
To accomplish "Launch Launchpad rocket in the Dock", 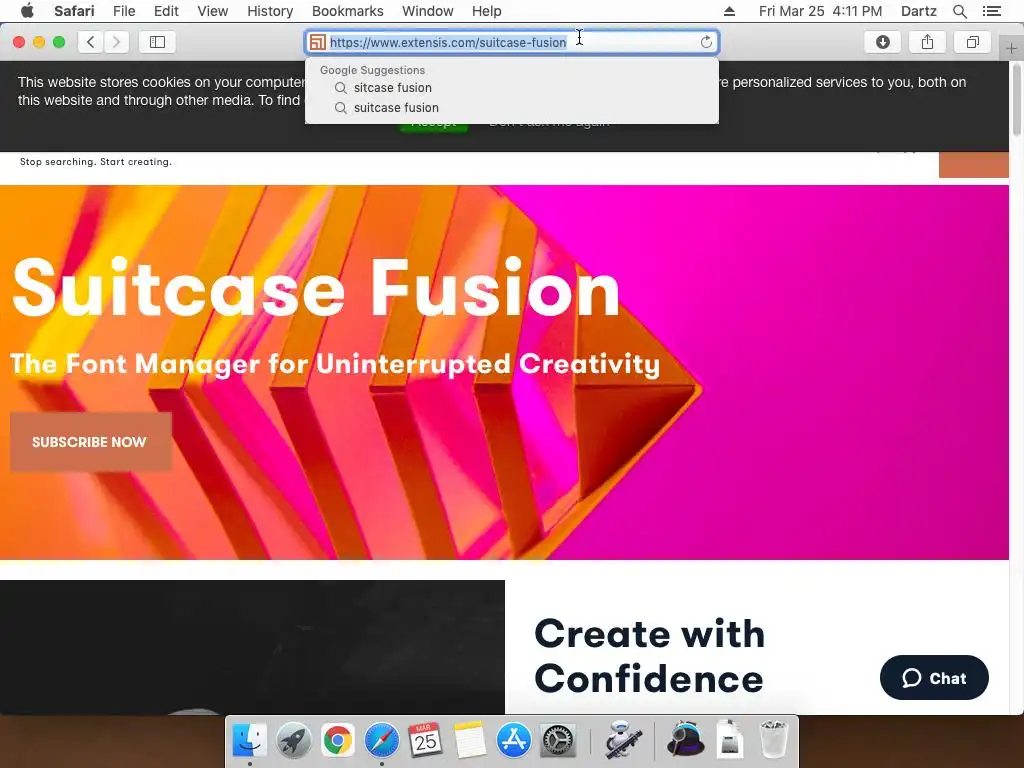I will click(x=293, y=740).
